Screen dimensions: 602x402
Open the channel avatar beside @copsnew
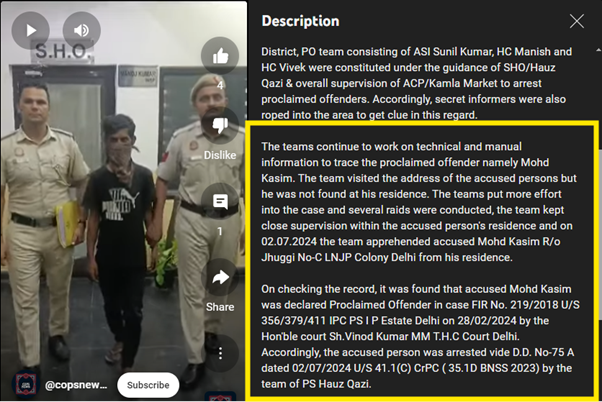25,384
